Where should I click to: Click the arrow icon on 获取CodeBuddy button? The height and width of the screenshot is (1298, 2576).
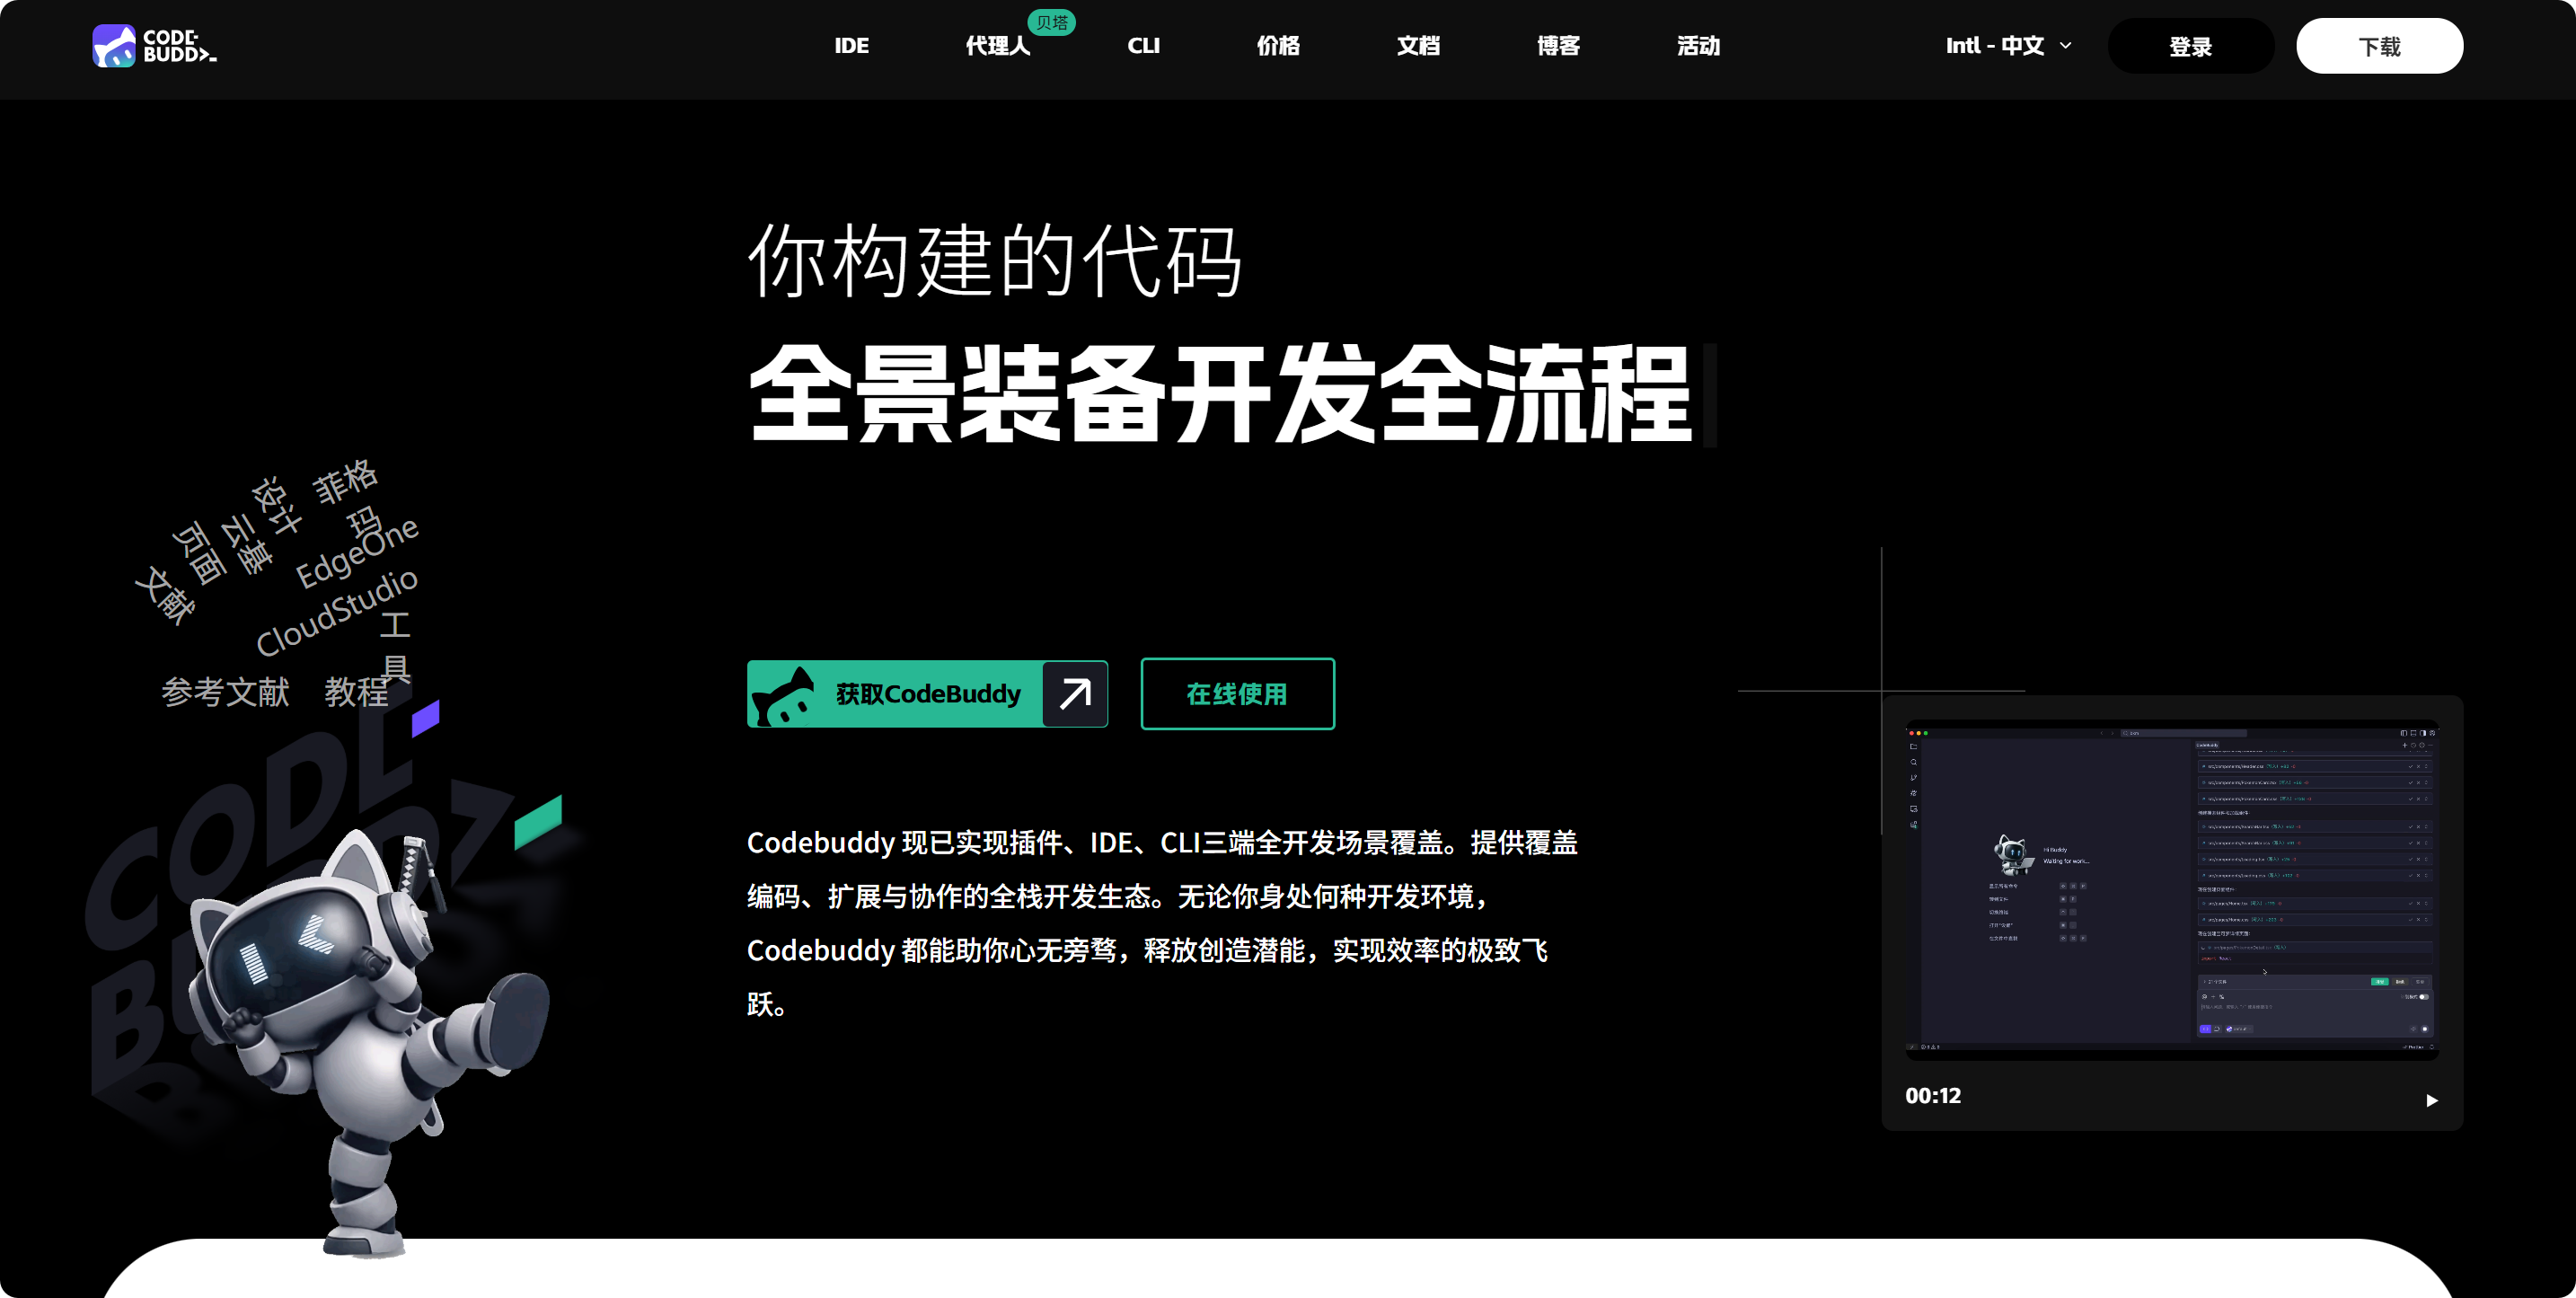tap(1075, 694)
